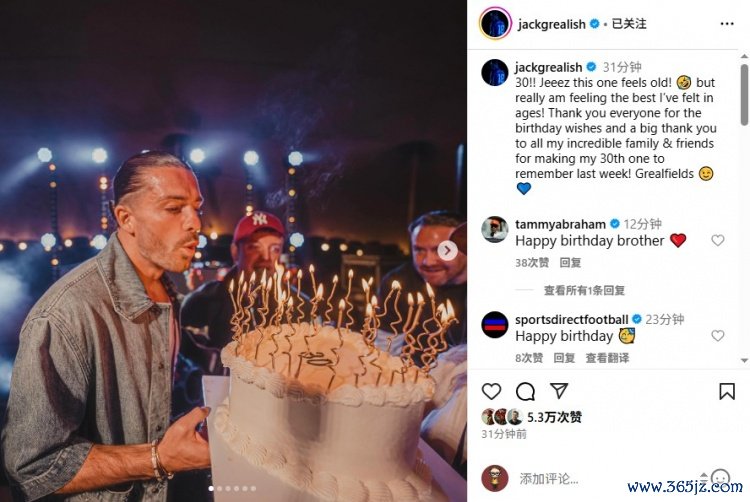Share the post with the paper plane icon

point(559,391)
